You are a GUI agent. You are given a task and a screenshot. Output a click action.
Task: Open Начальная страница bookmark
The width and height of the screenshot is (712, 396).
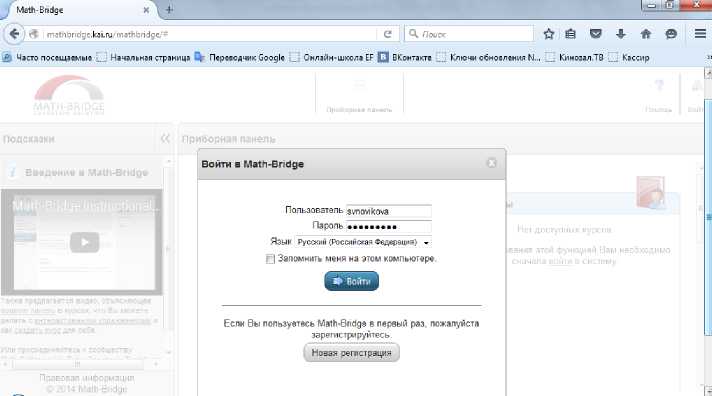pyautogui.click(x=144, y=58)
